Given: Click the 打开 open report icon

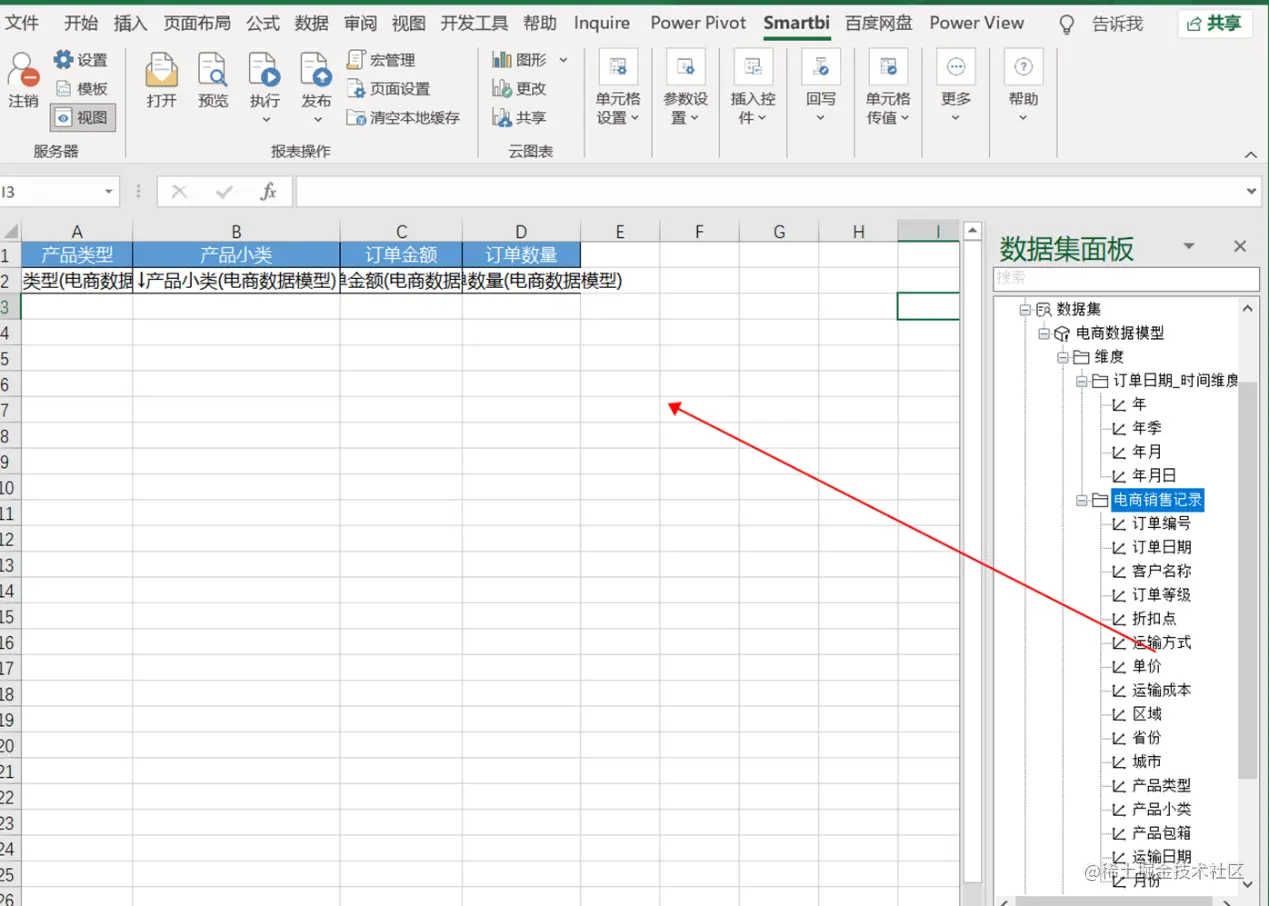Looking at the screenshot, I should click(161, 71).
